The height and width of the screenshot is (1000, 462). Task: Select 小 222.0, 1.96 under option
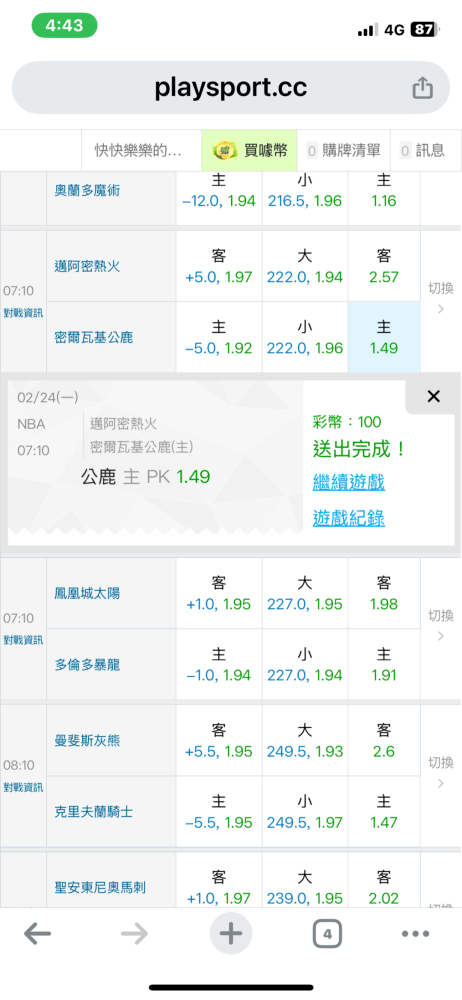point(305,337)
